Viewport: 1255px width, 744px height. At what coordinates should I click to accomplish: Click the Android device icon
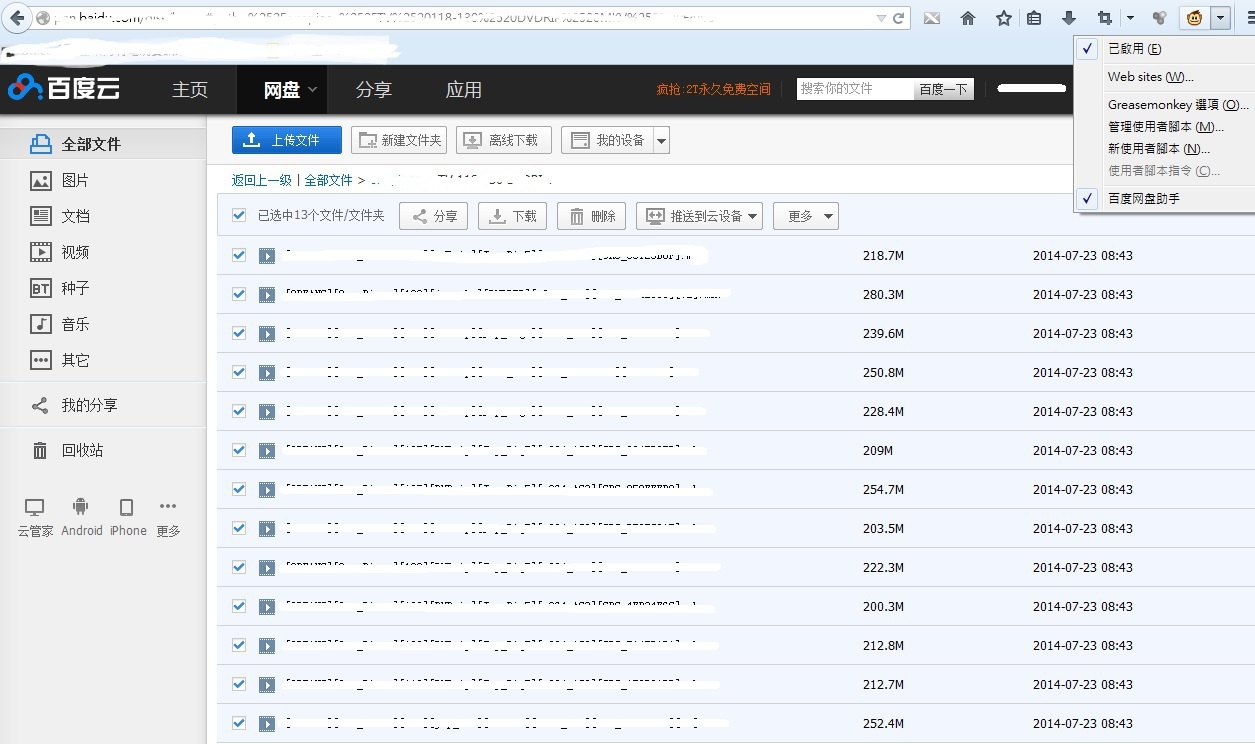81,508
